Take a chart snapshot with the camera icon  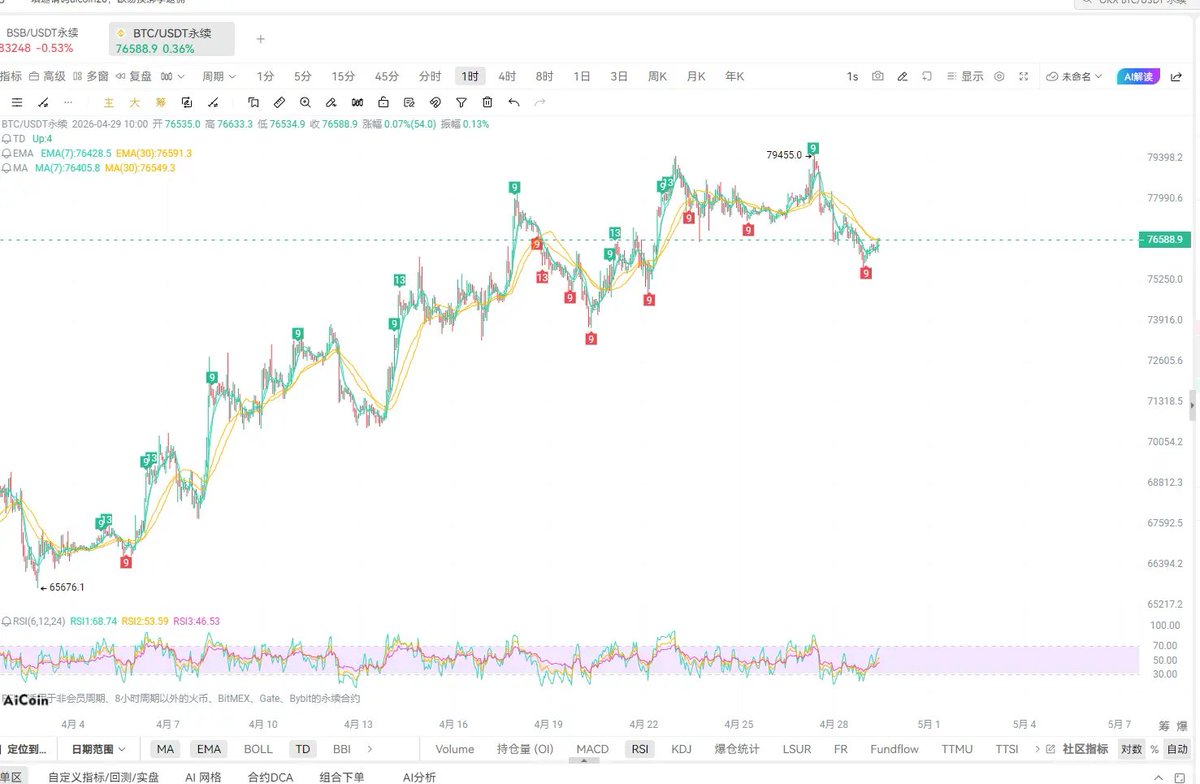876,77
